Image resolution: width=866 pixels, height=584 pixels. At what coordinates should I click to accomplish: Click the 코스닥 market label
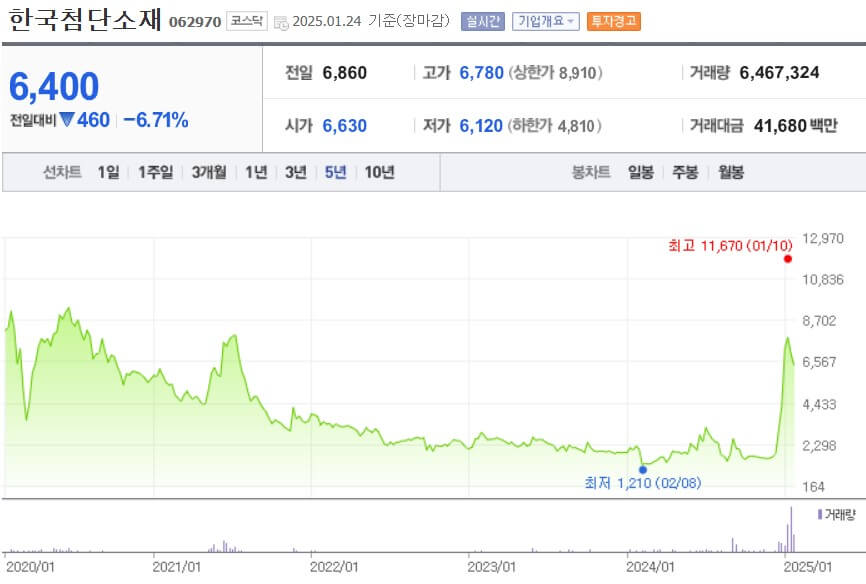point(247,21)
